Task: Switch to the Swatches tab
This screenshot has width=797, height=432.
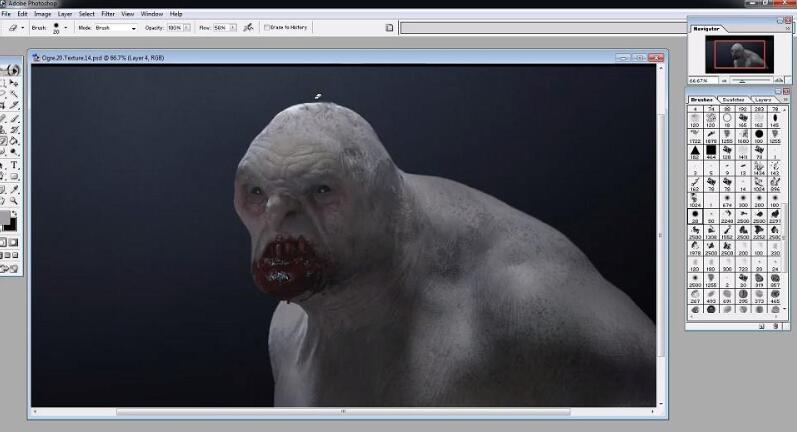Action: (x=733, y=100)
